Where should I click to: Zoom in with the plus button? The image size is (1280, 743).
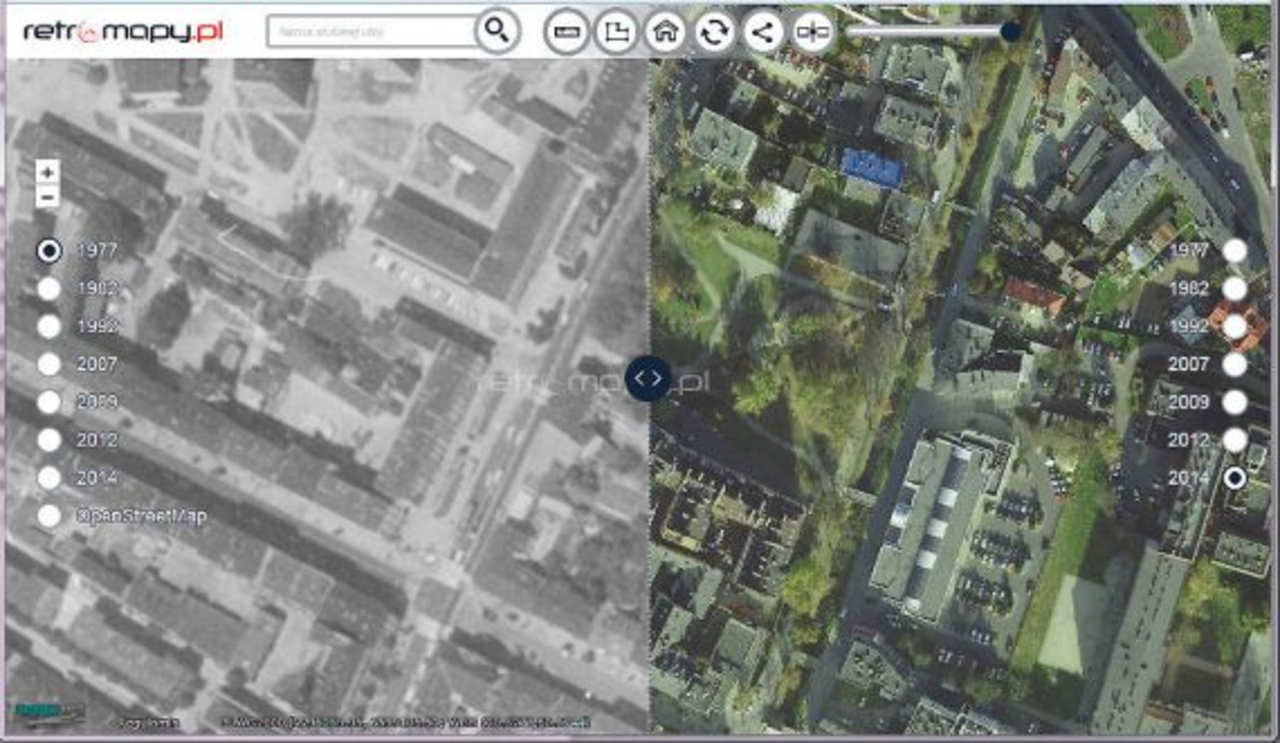[47, 172]
